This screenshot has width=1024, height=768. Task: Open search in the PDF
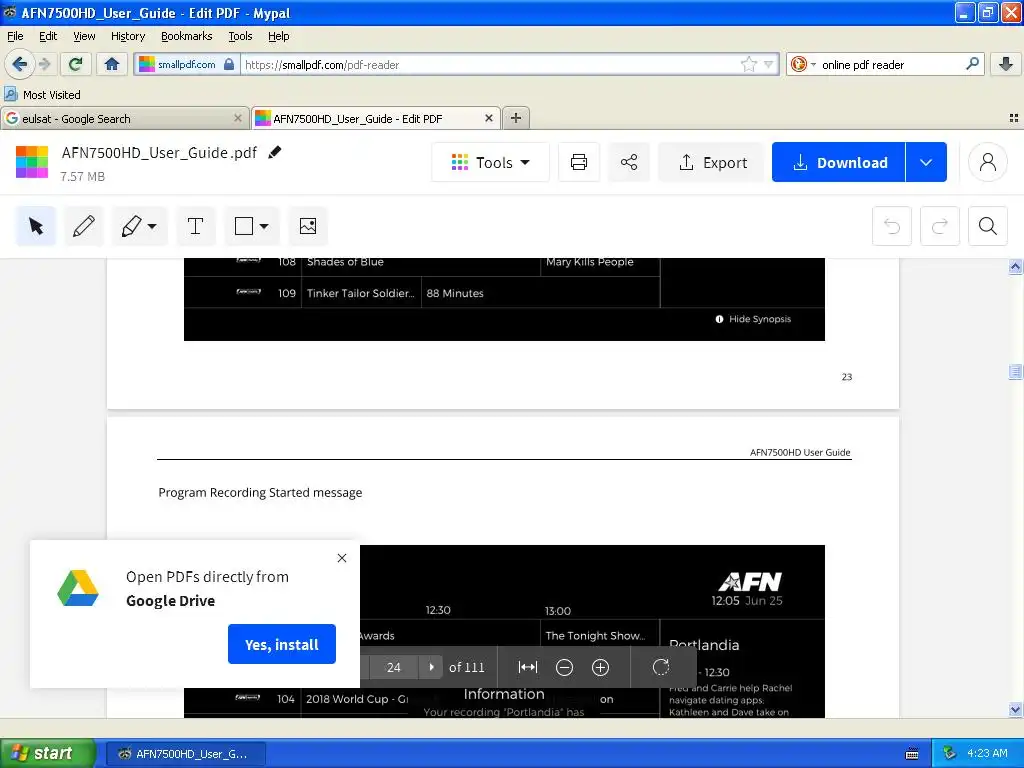pyautogui.click(x=987, y=227)
